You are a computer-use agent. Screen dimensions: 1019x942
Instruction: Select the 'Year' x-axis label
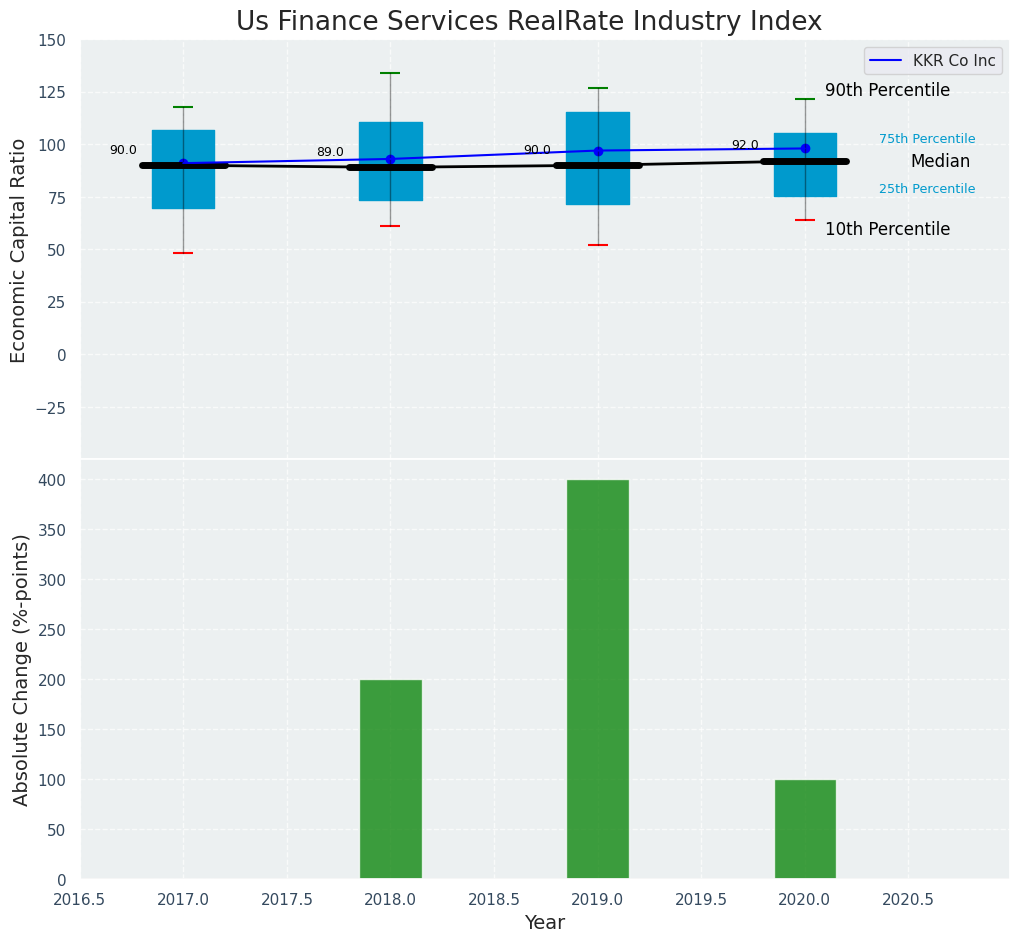click(x=545, y=923)
